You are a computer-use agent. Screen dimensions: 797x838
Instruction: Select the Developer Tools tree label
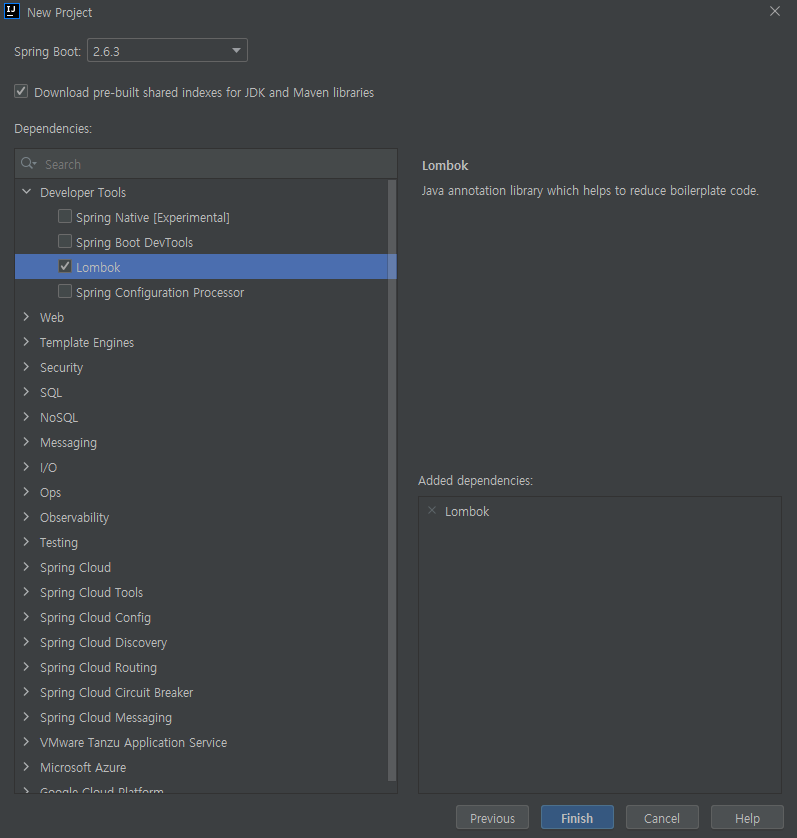pyautogui.click(x=83, y=192)
